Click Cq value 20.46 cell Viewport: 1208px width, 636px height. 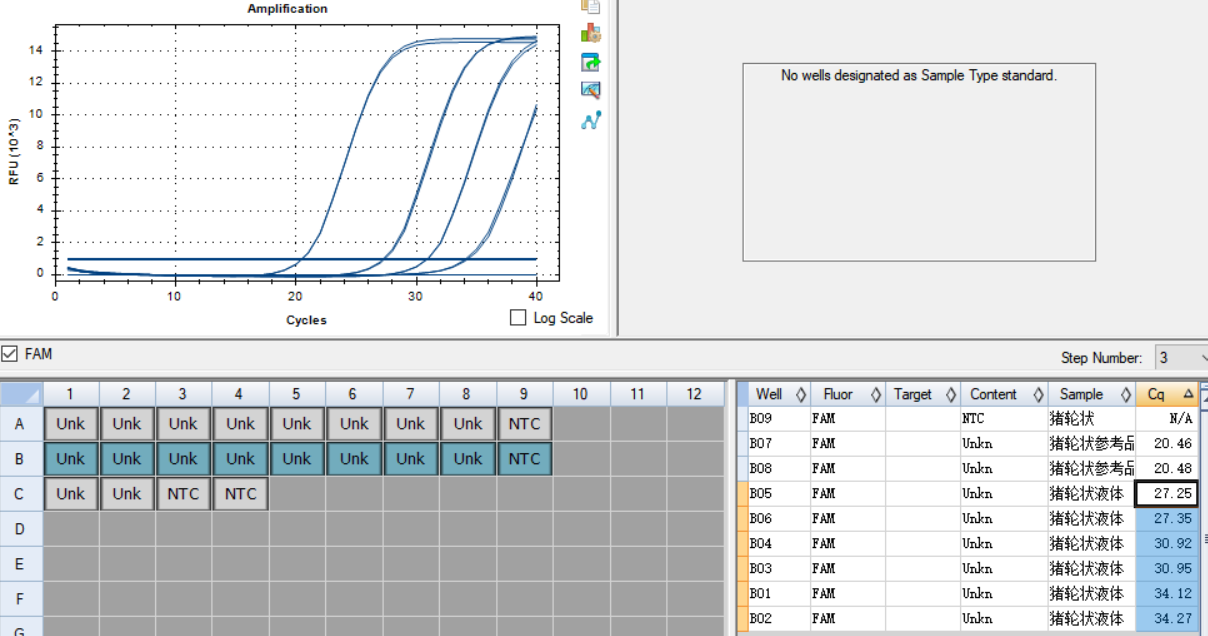pos(1167,444)
